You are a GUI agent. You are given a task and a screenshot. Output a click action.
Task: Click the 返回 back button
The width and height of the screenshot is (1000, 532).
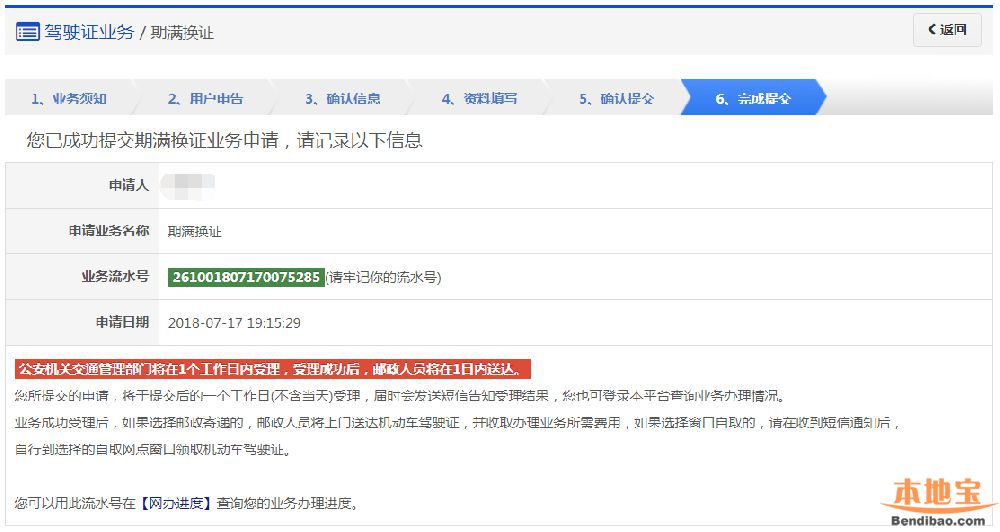(x=947, y=30)
